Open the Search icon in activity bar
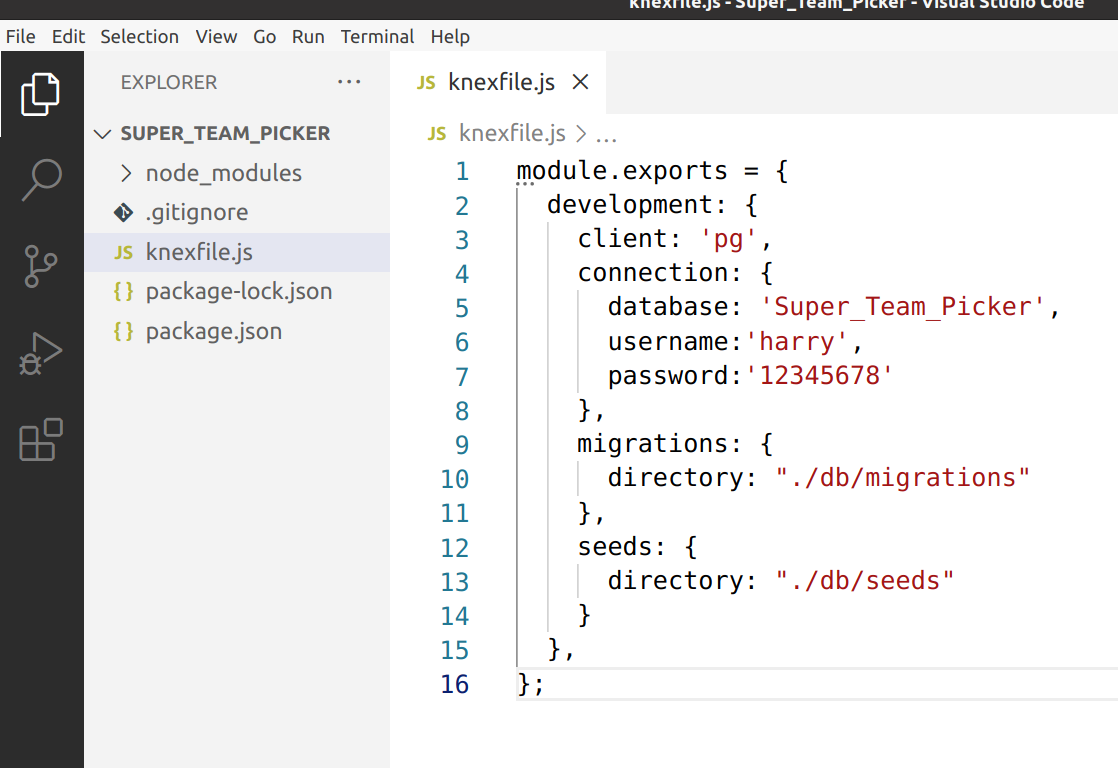 coord(41,180)
